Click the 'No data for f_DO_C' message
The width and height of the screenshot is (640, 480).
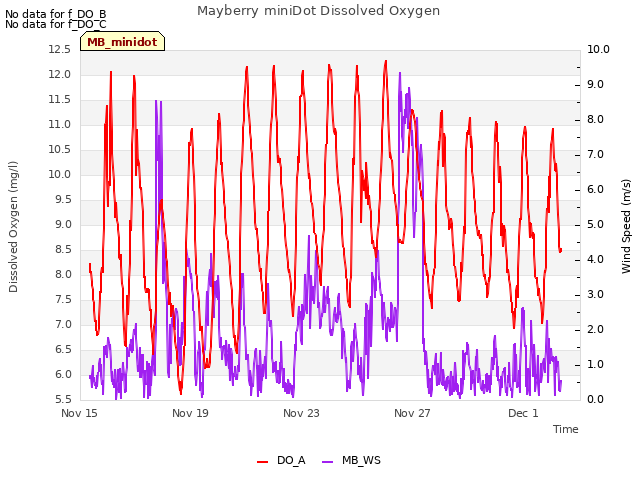click(56, 24)
